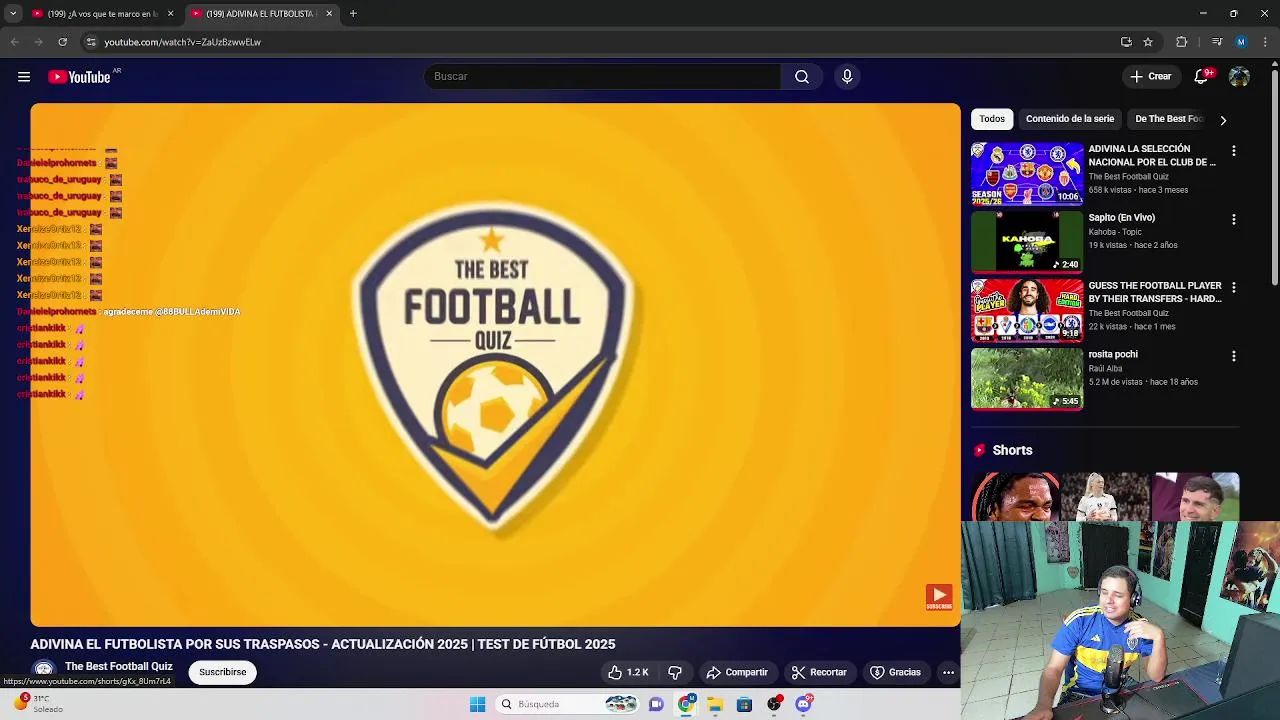Open GUESS THE FOOTBALL PLAYER video thumbnail
The height and width of the screenshot is (720, 1280).
tap(1027, 311)
